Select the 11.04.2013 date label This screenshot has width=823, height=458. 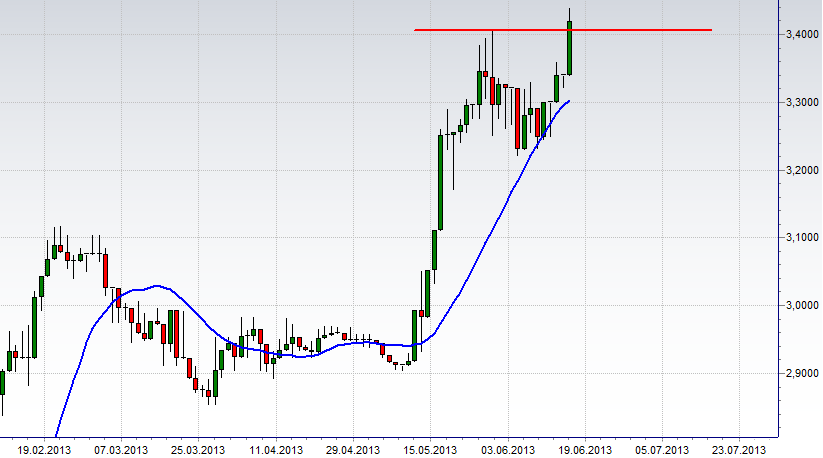(x=276, y=450)
